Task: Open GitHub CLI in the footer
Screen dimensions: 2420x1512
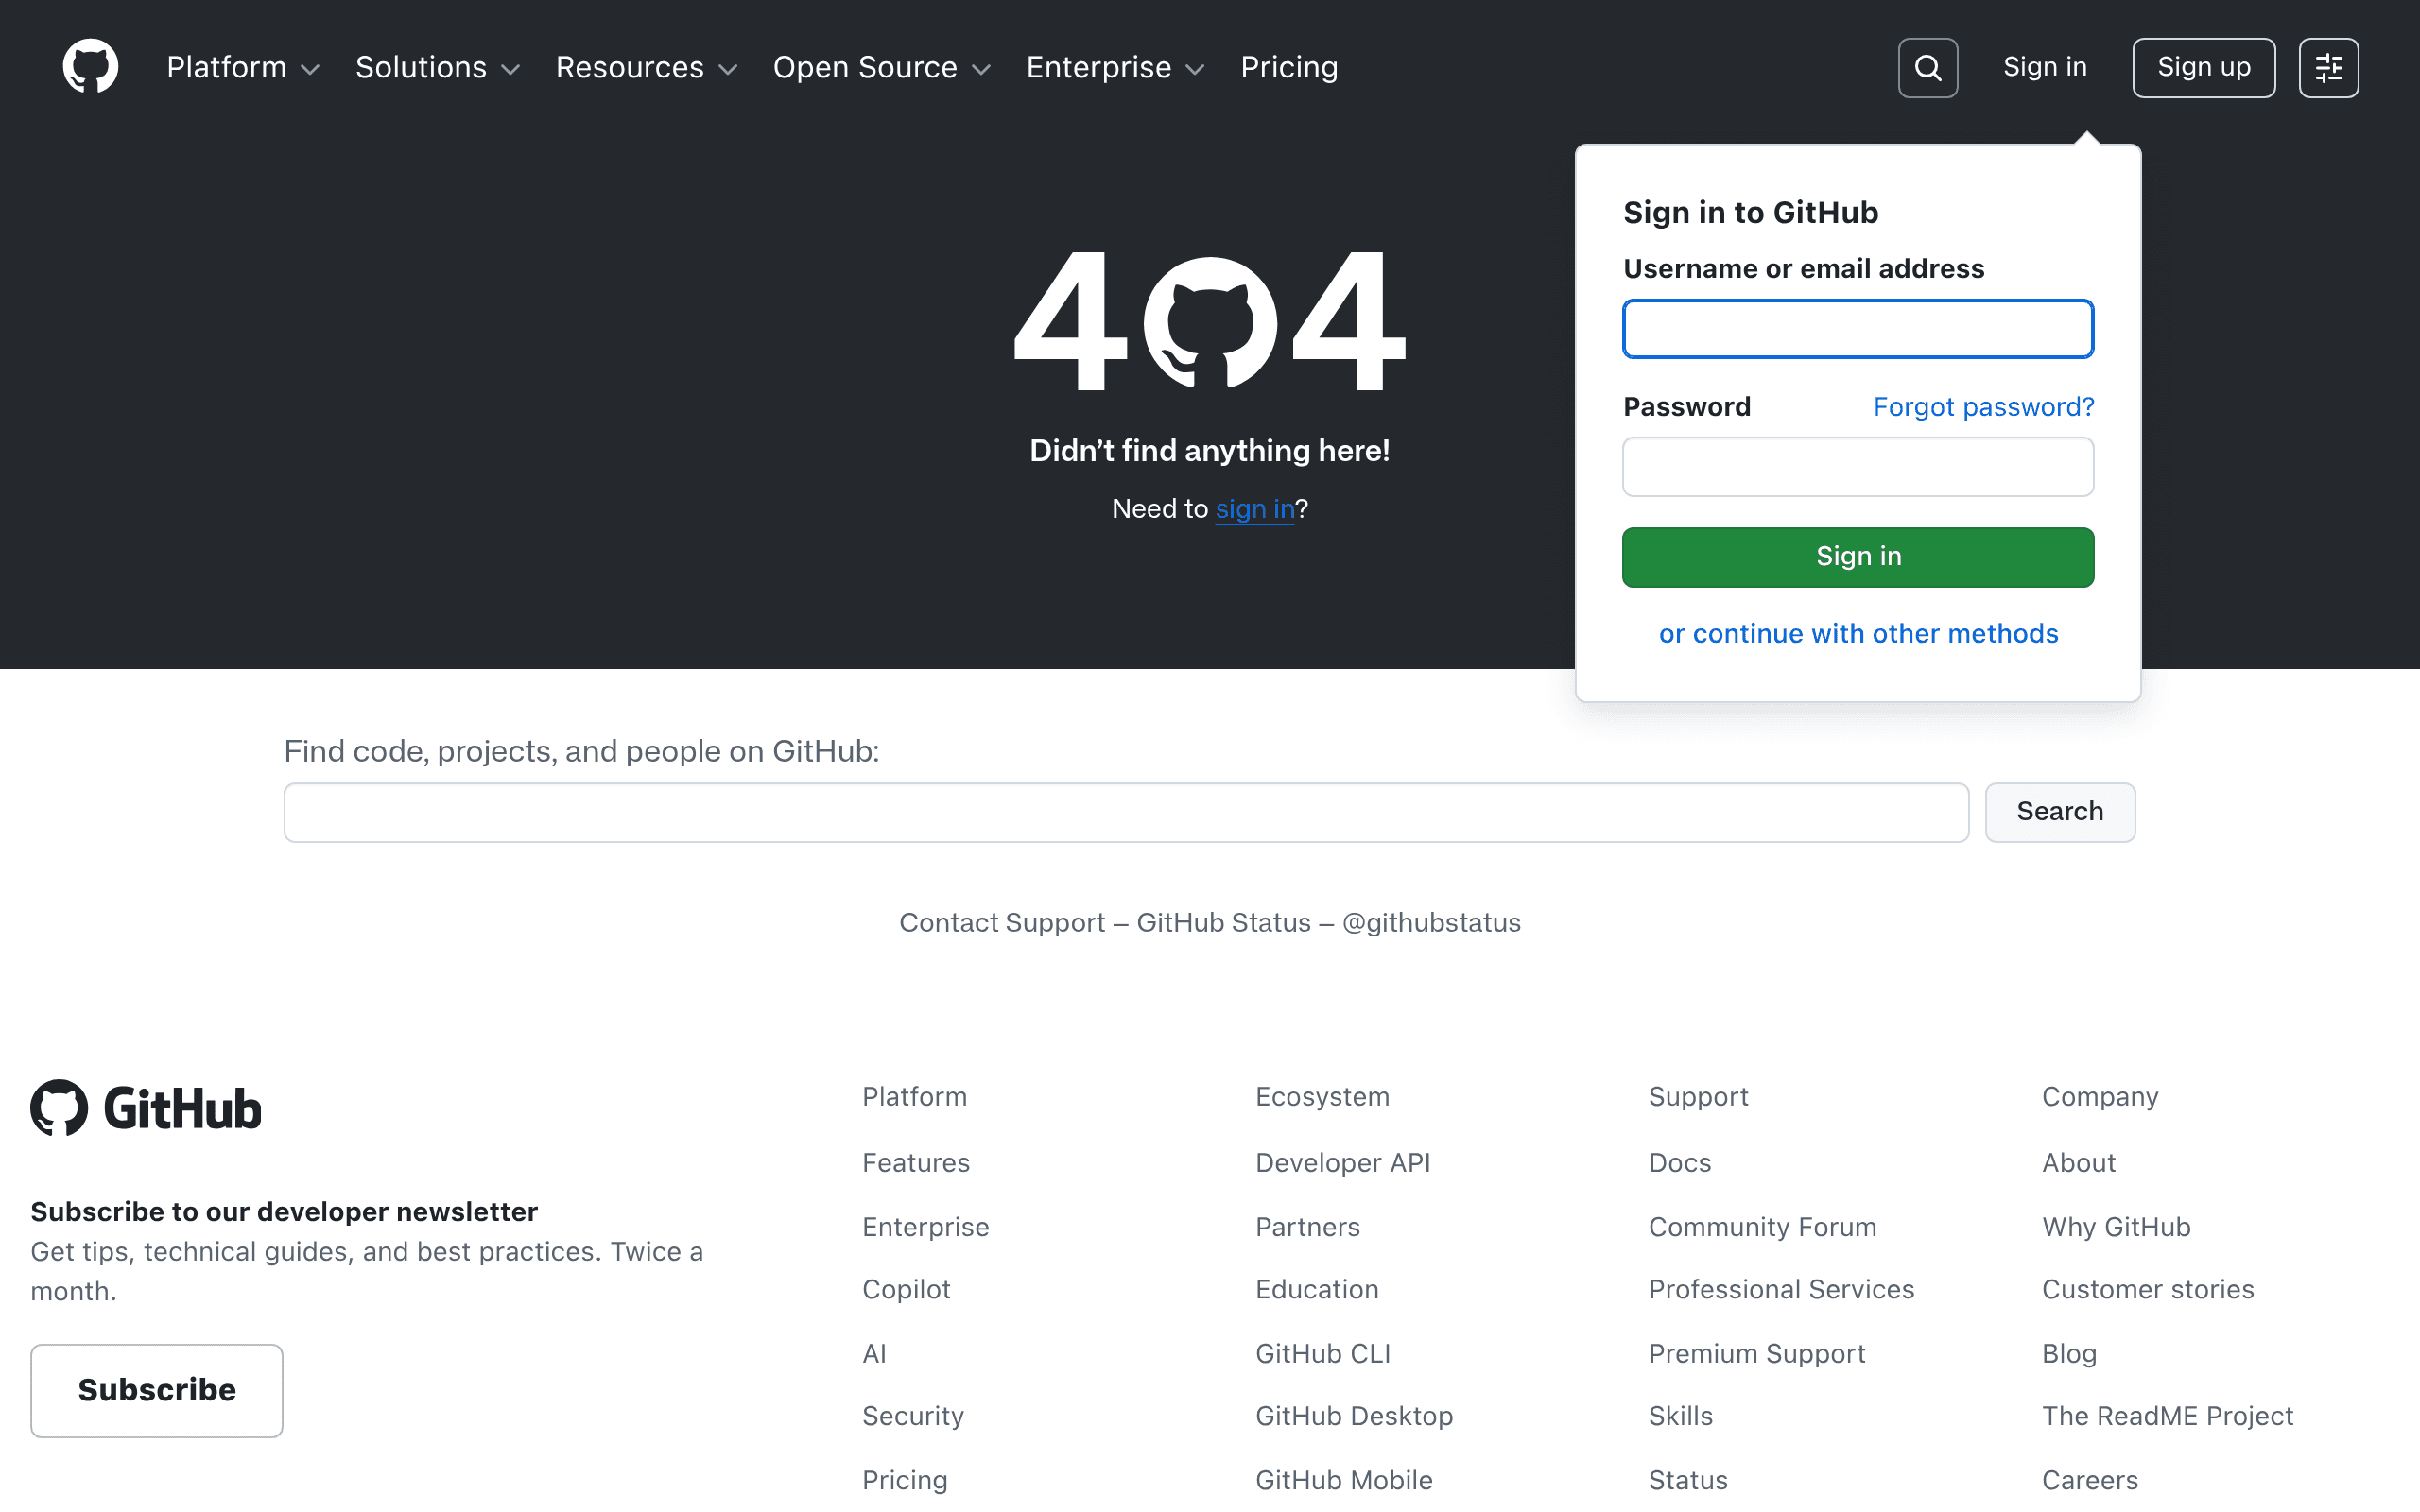Action: [1323, 1354]
